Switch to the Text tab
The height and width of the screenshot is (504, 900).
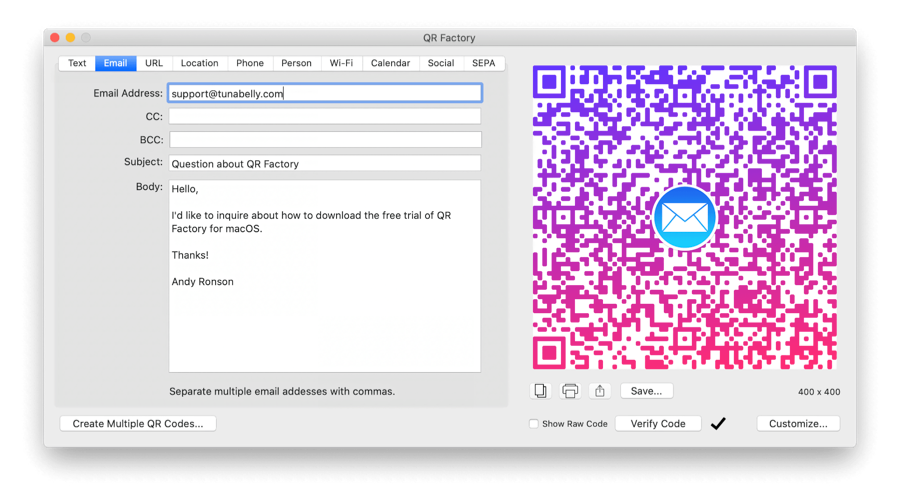[77, 63]
